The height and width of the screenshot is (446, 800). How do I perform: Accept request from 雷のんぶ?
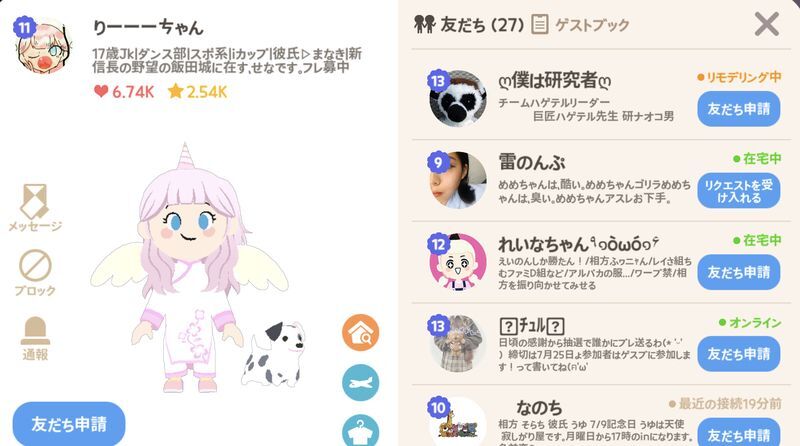pos(739,191)
